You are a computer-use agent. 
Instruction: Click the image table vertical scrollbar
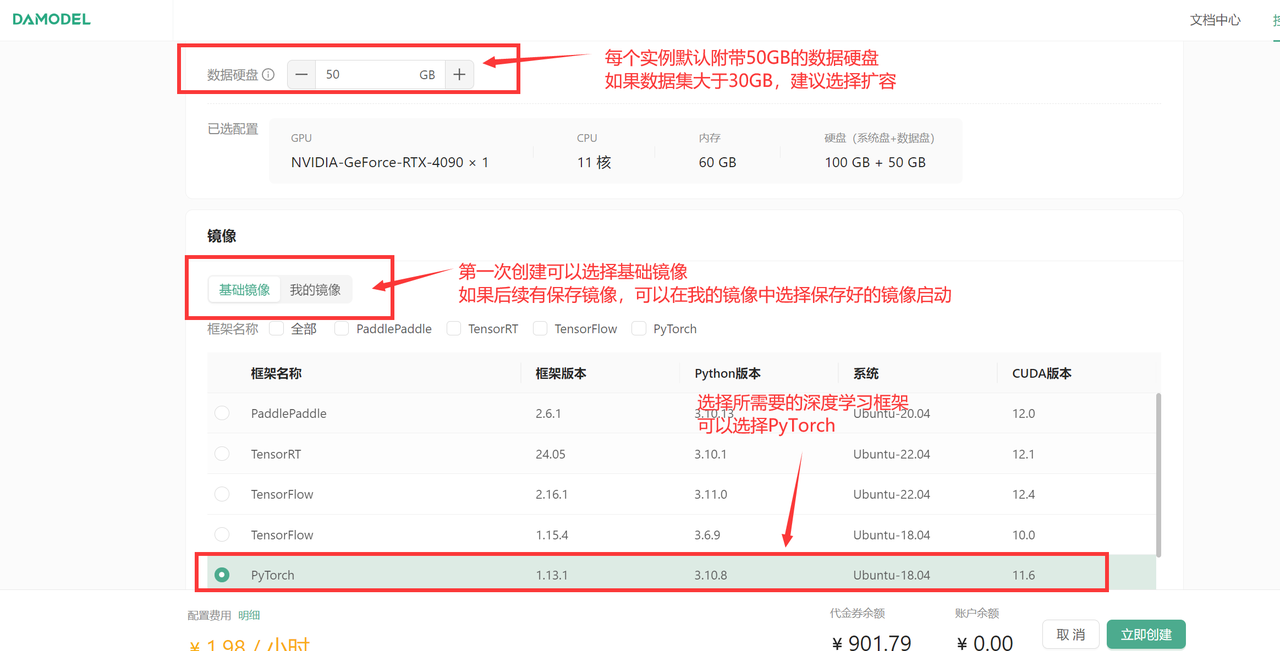pyautogui.click(x=1159, y=474)
